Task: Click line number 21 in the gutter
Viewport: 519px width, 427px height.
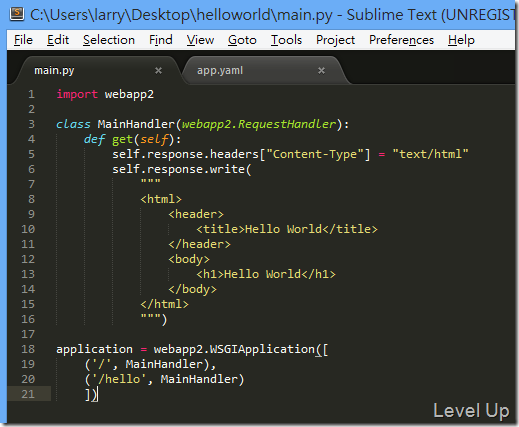Action: (x=28, y=394)
